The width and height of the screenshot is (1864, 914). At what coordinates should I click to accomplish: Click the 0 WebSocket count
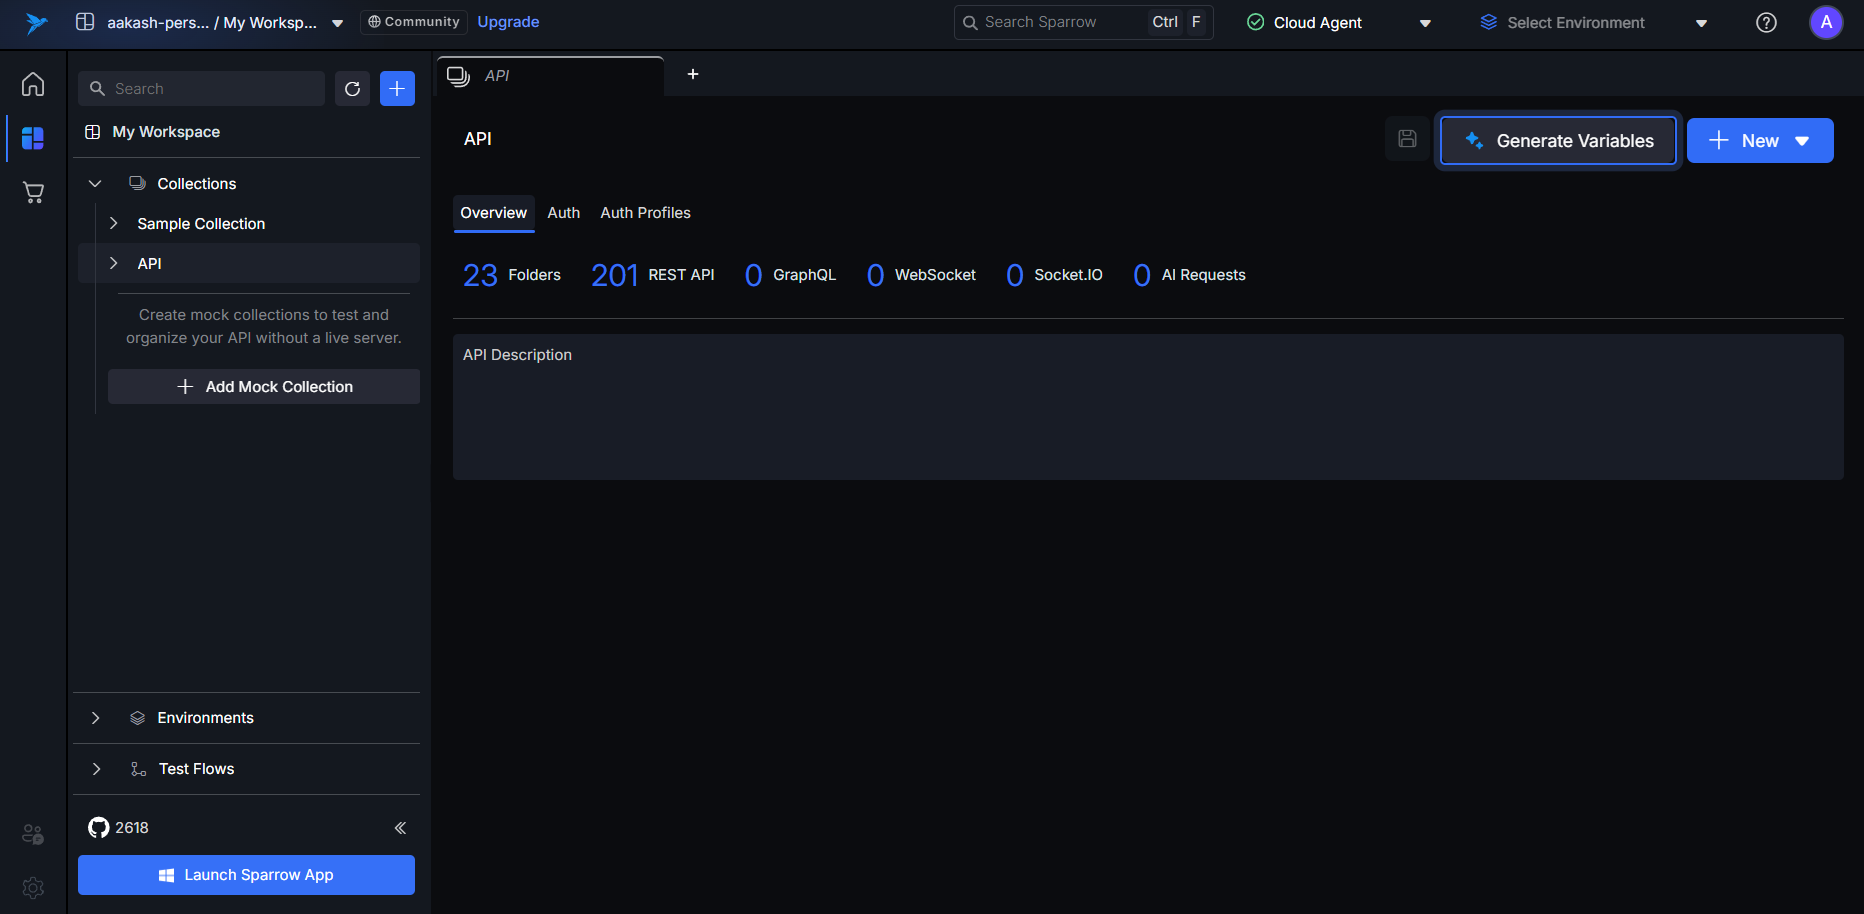tap(921, 275)
